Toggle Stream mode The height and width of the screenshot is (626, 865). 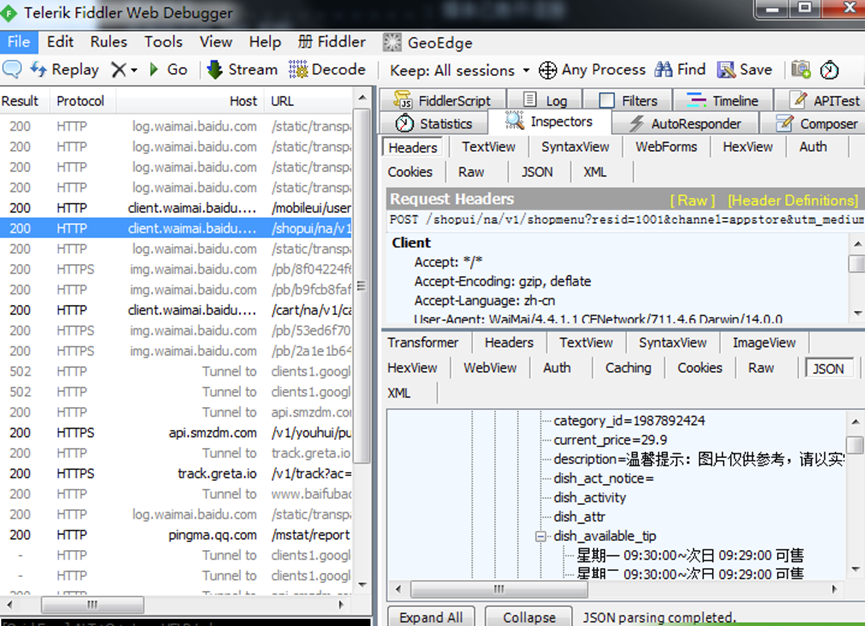coord(242,69)
